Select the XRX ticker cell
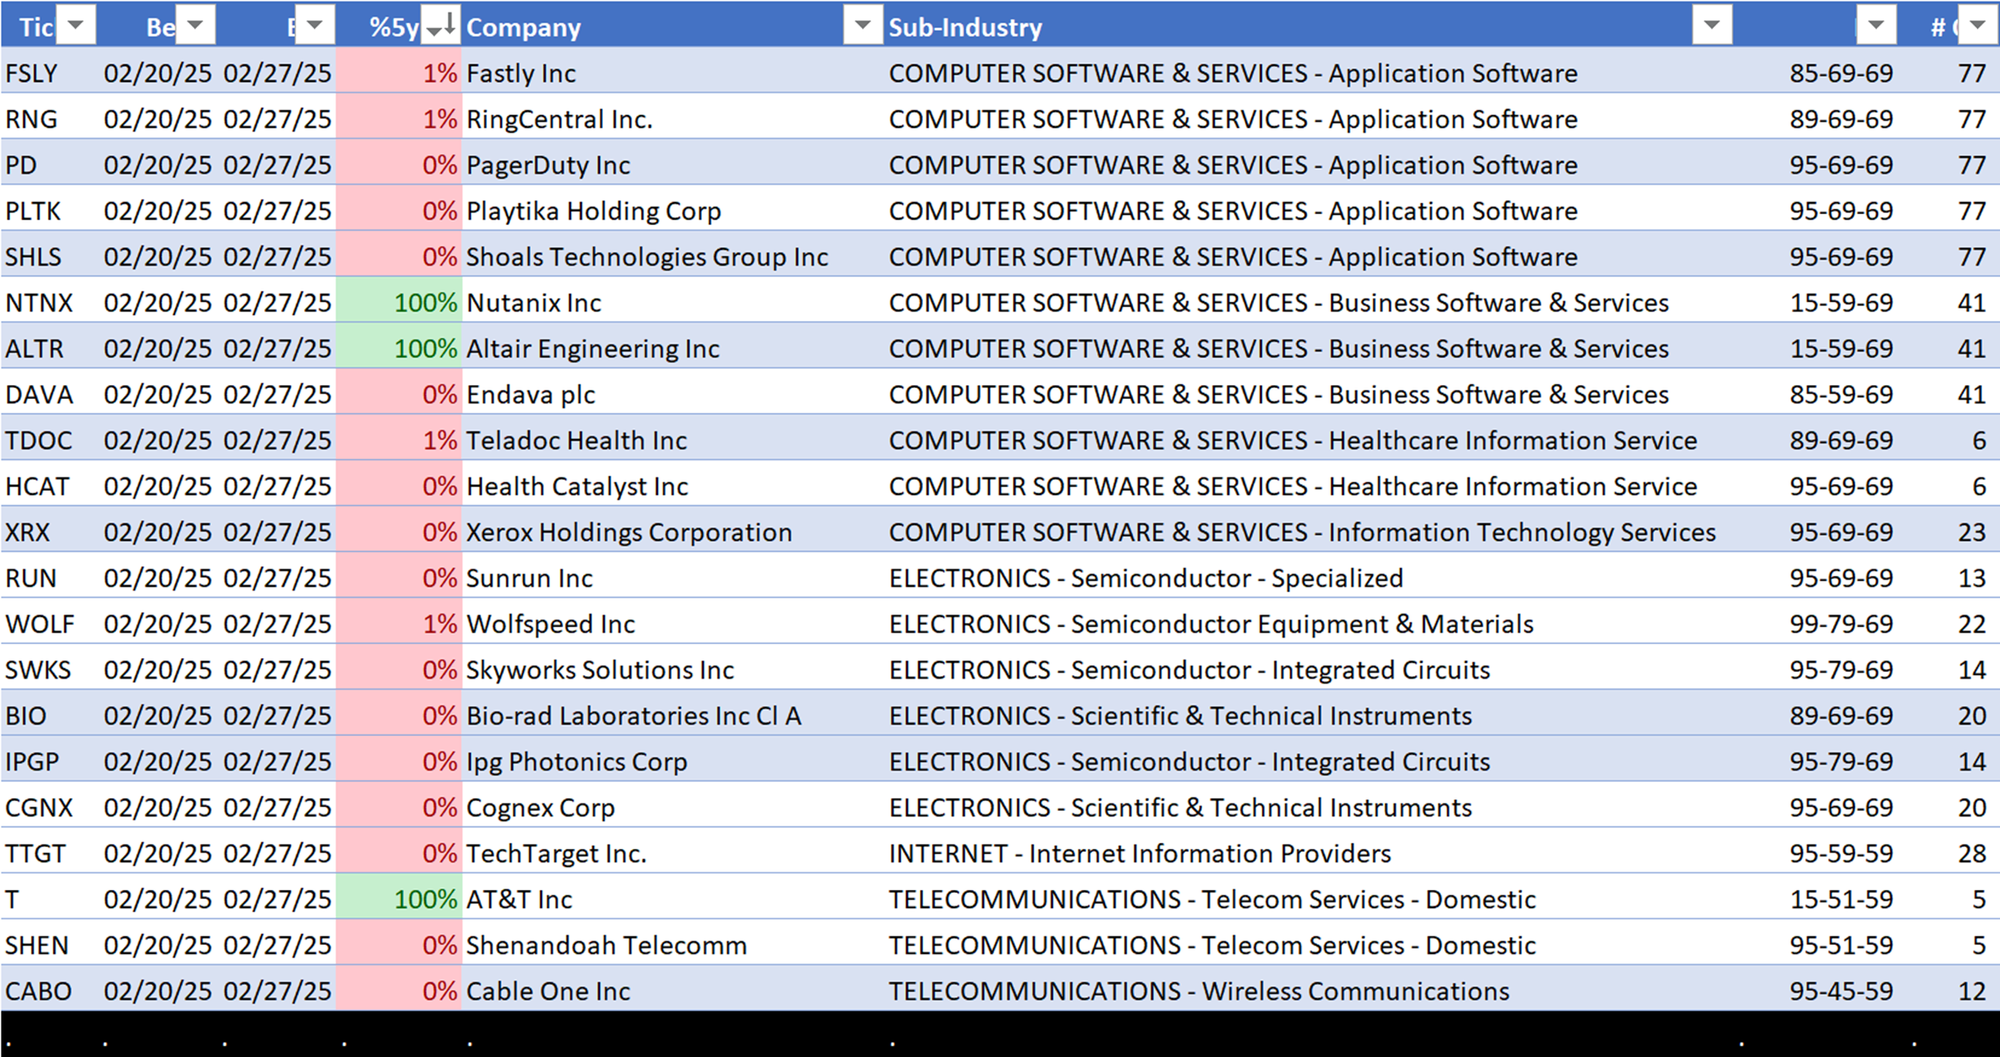 49,533
